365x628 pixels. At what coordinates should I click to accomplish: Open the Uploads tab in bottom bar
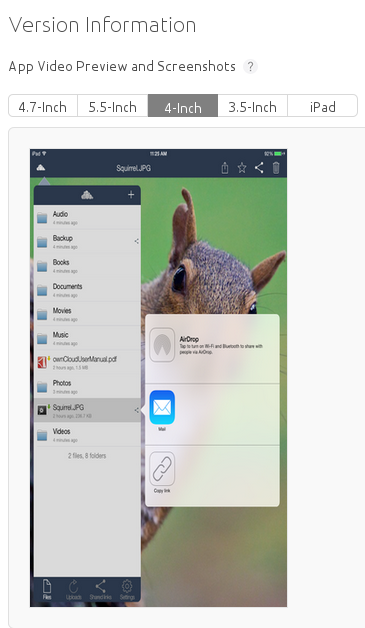(x=74, y=590)
